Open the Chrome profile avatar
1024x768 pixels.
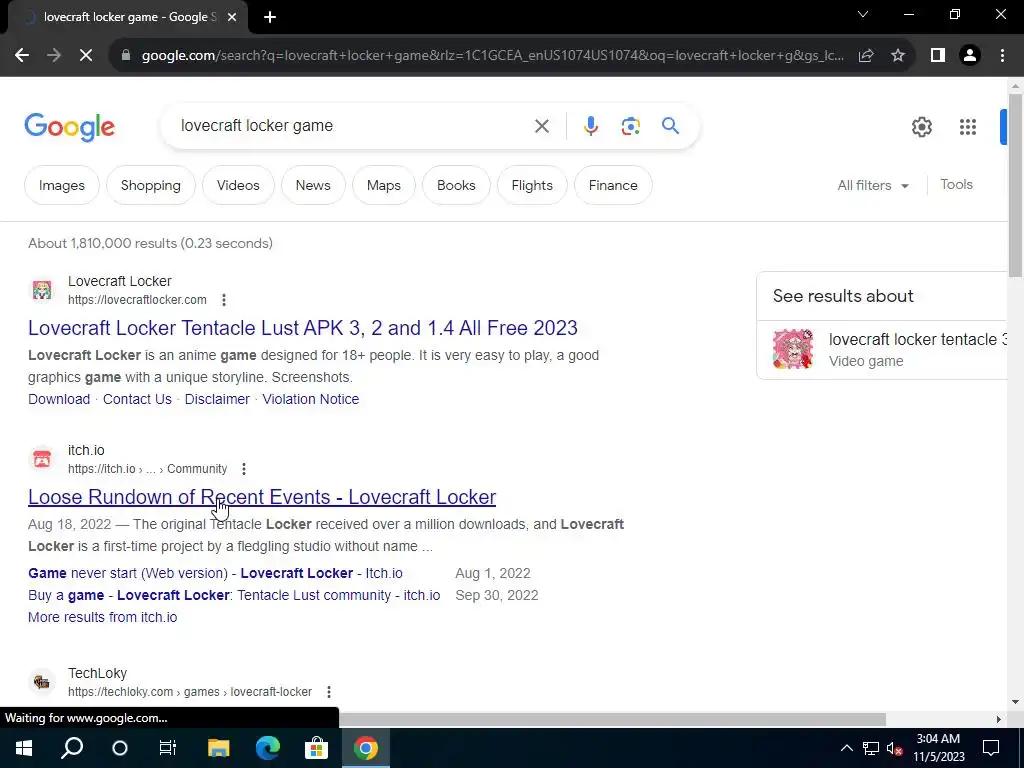coord(970,56)
